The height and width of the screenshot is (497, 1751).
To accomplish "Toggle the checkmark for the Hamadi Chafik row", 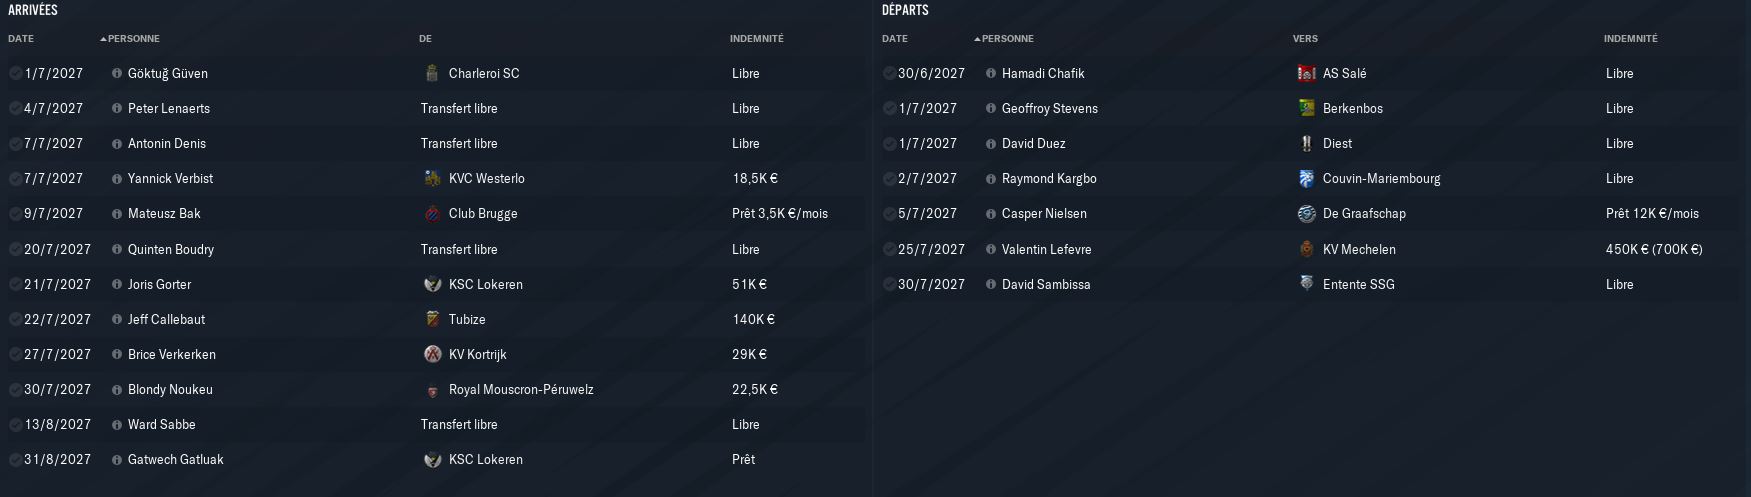I will pos(890,73).
